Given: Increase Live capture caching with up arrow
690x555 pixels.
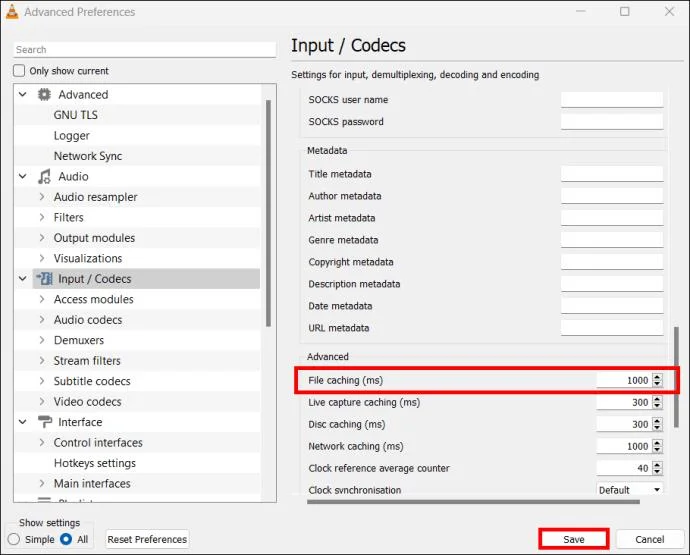Looking at the screenshot, I should coord(657,399).
